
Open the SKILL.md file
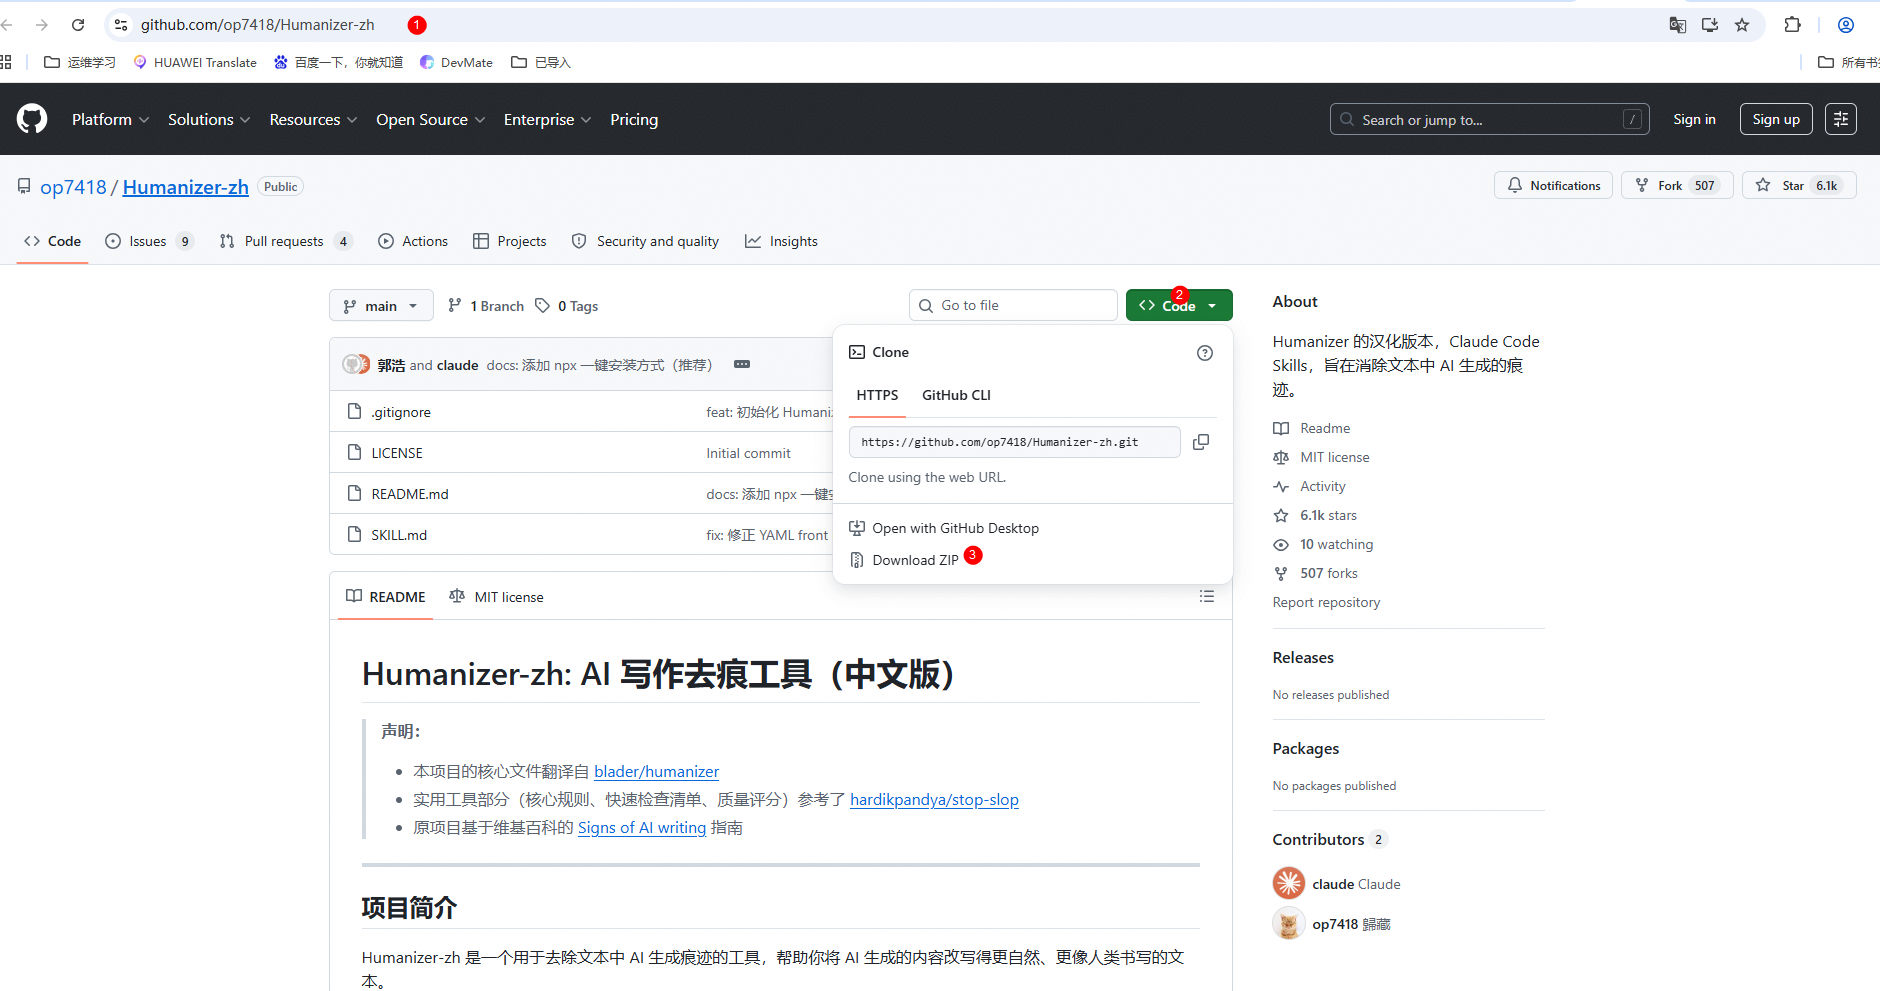point(399,535)
